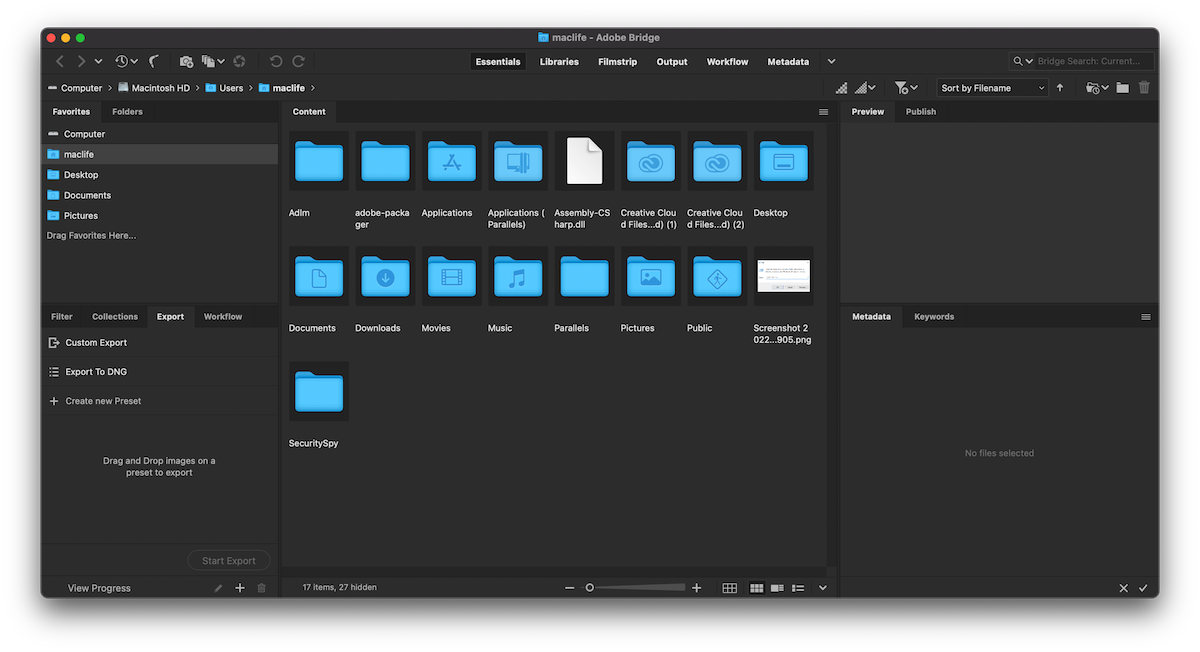Screen dimensions: 1200x652
Task: Increase thumbnail size with the zoom slider
Action: point(696,587)
